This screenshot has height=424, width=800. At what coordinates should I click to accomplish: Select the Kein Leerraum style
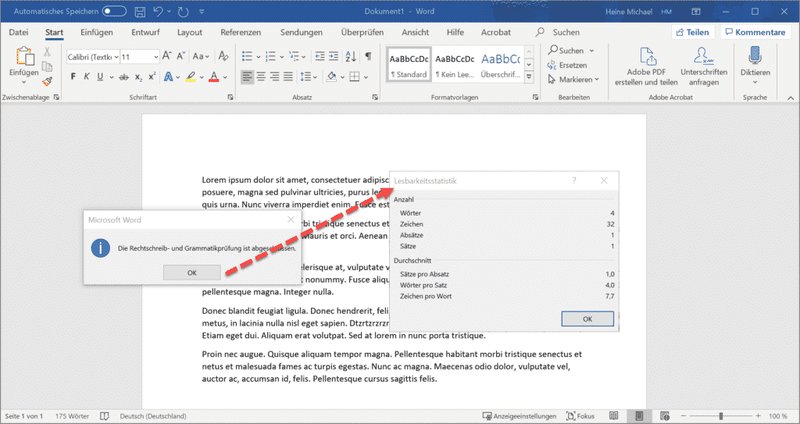(x=455, y=64)
